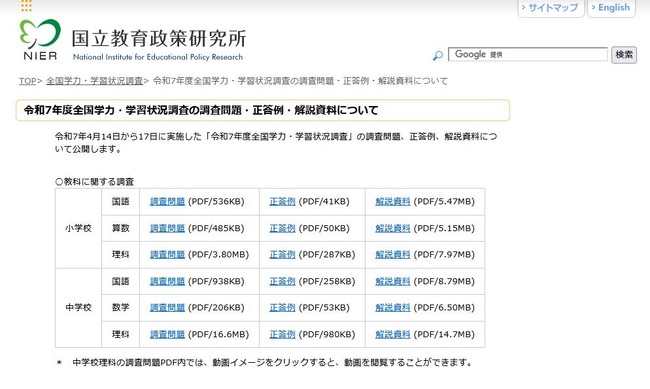The height and width of the screenshot is (389, 650).
Task: Click the NIER butterfly logo
Action: 40,39
